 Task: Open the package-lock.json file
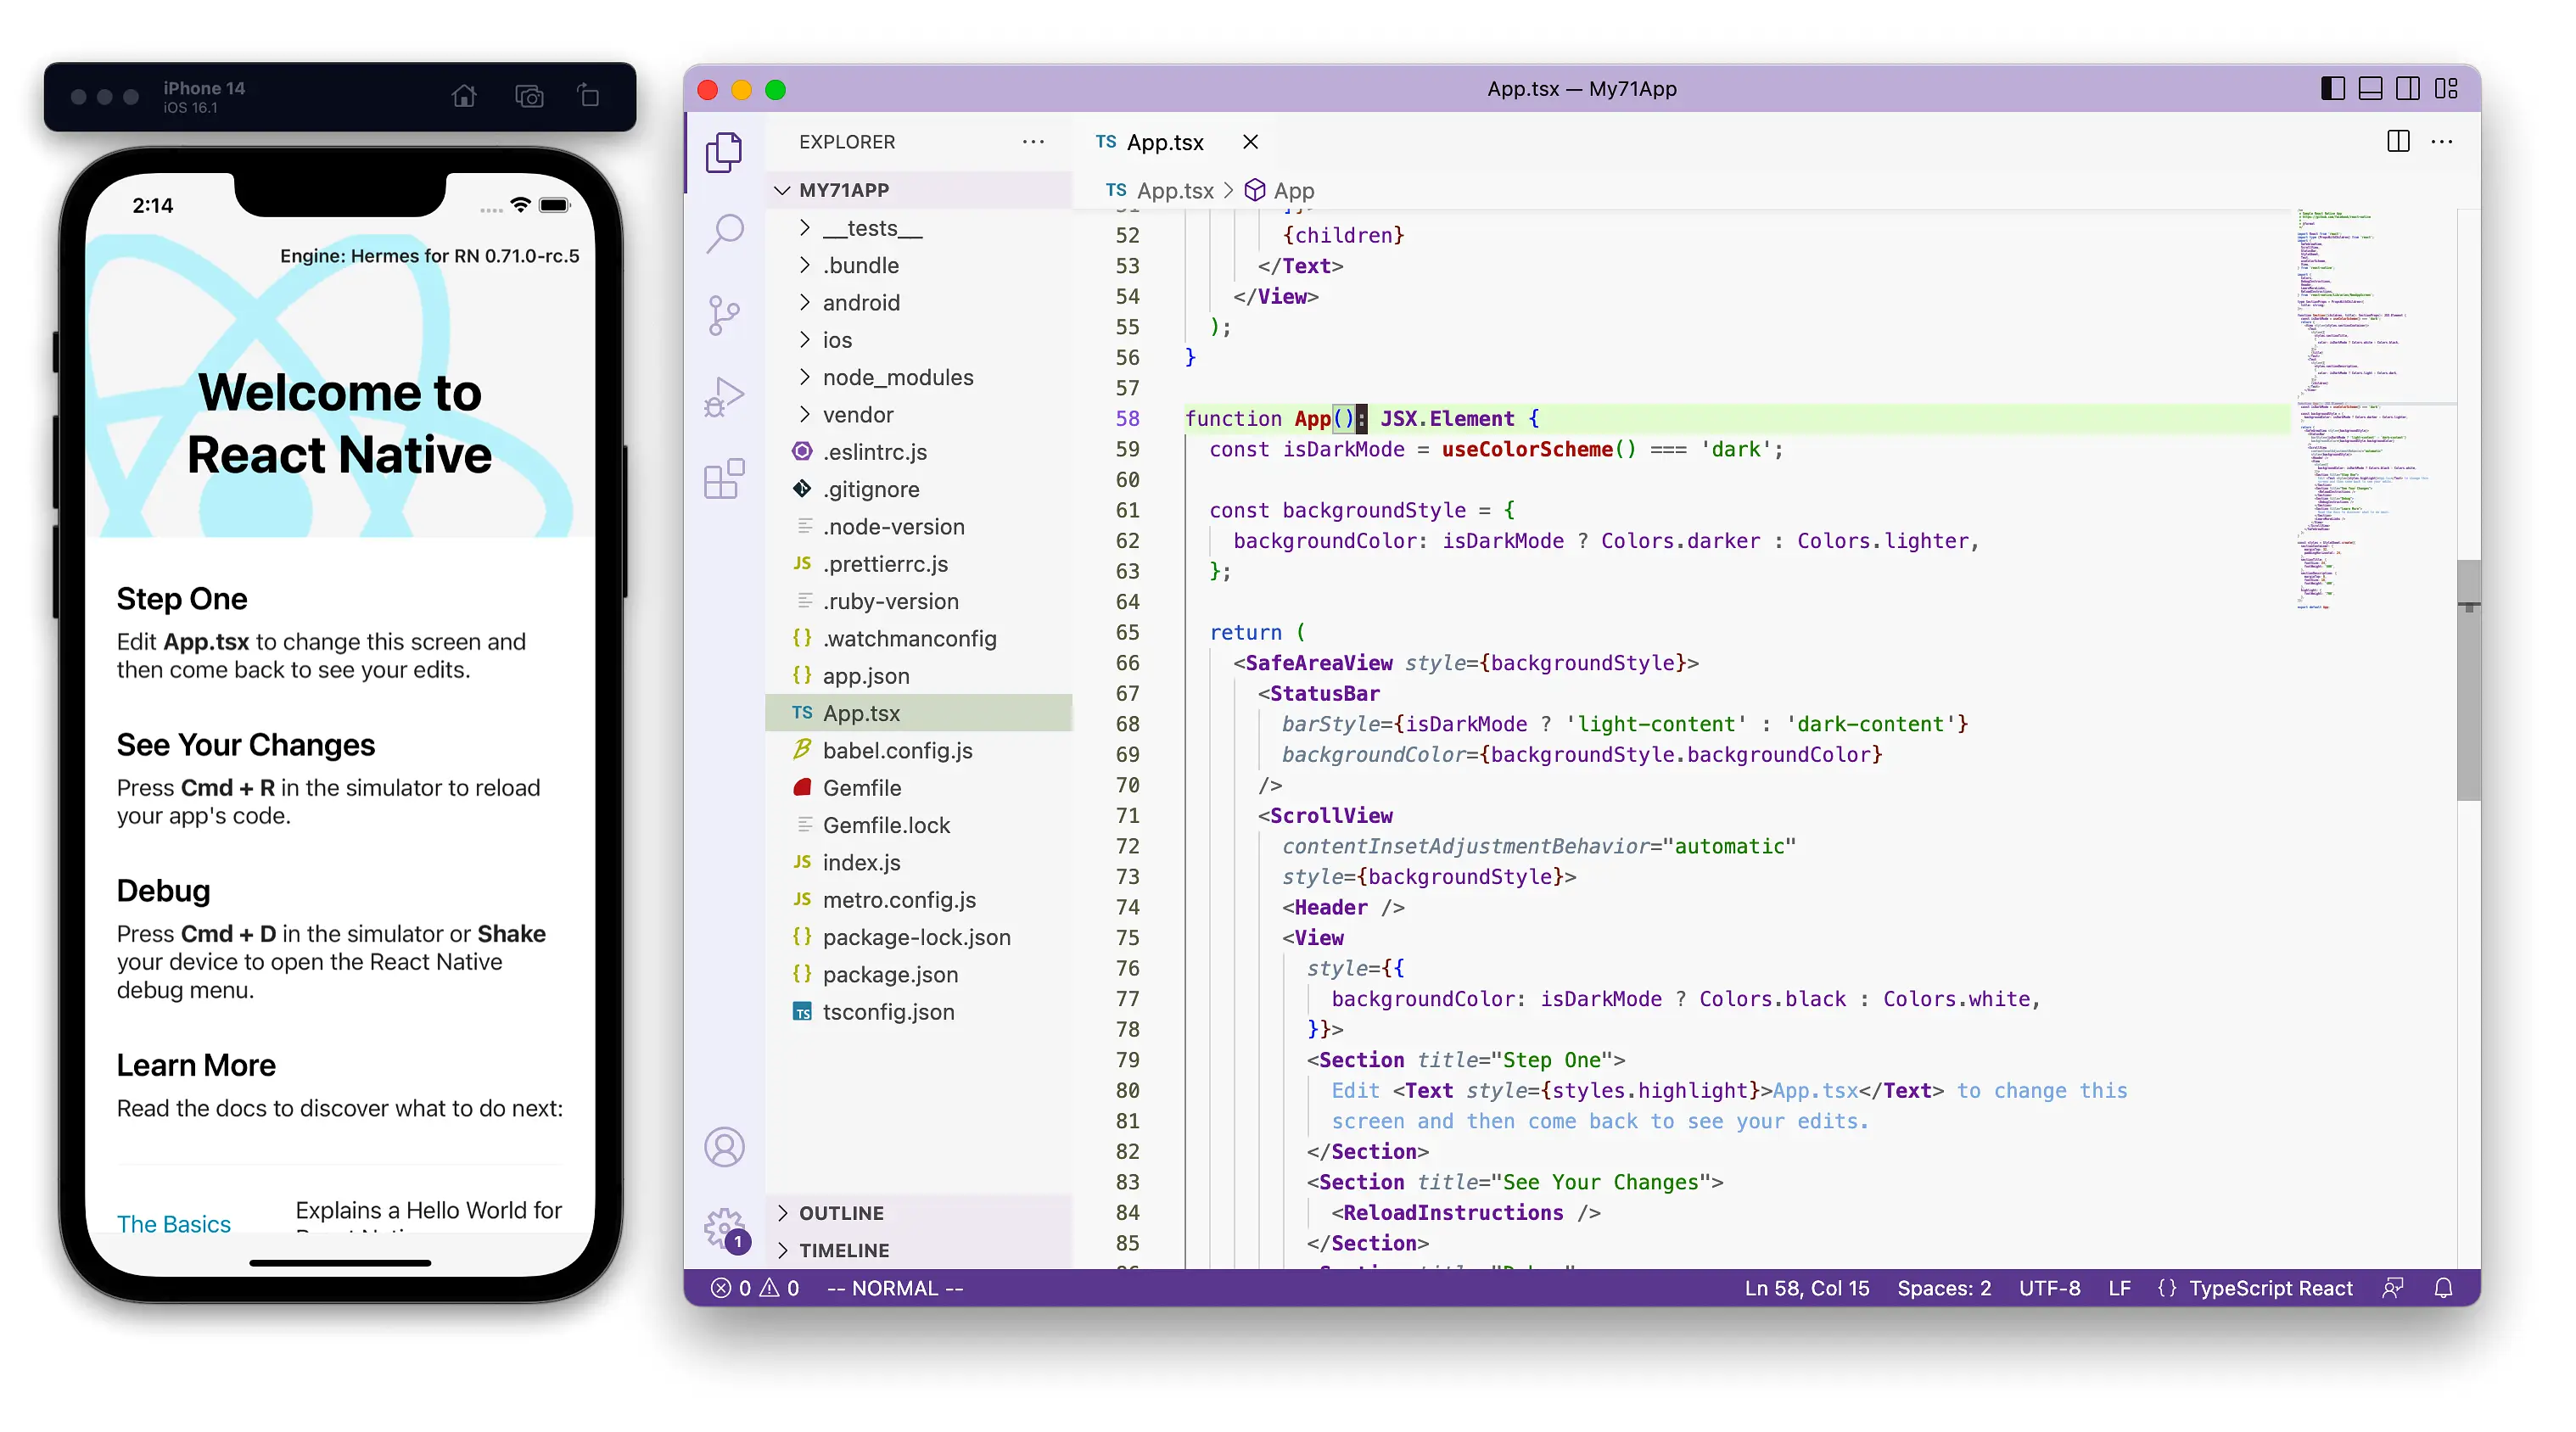coord(918,937)
